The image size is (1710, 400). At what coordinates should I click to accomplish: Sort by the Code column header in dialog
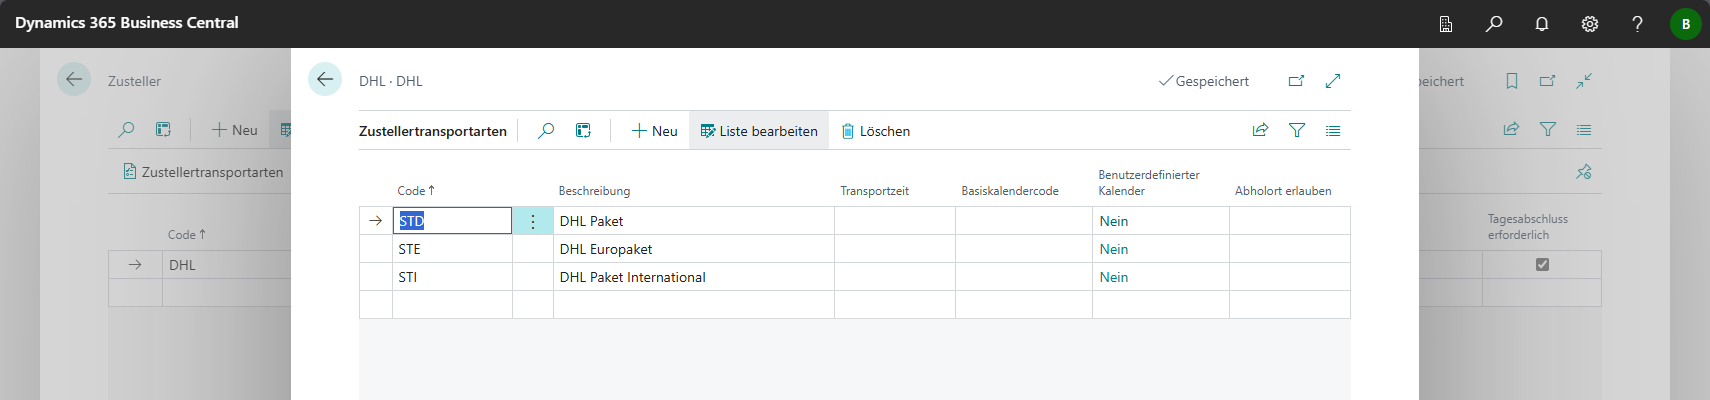tap(416, 191)
